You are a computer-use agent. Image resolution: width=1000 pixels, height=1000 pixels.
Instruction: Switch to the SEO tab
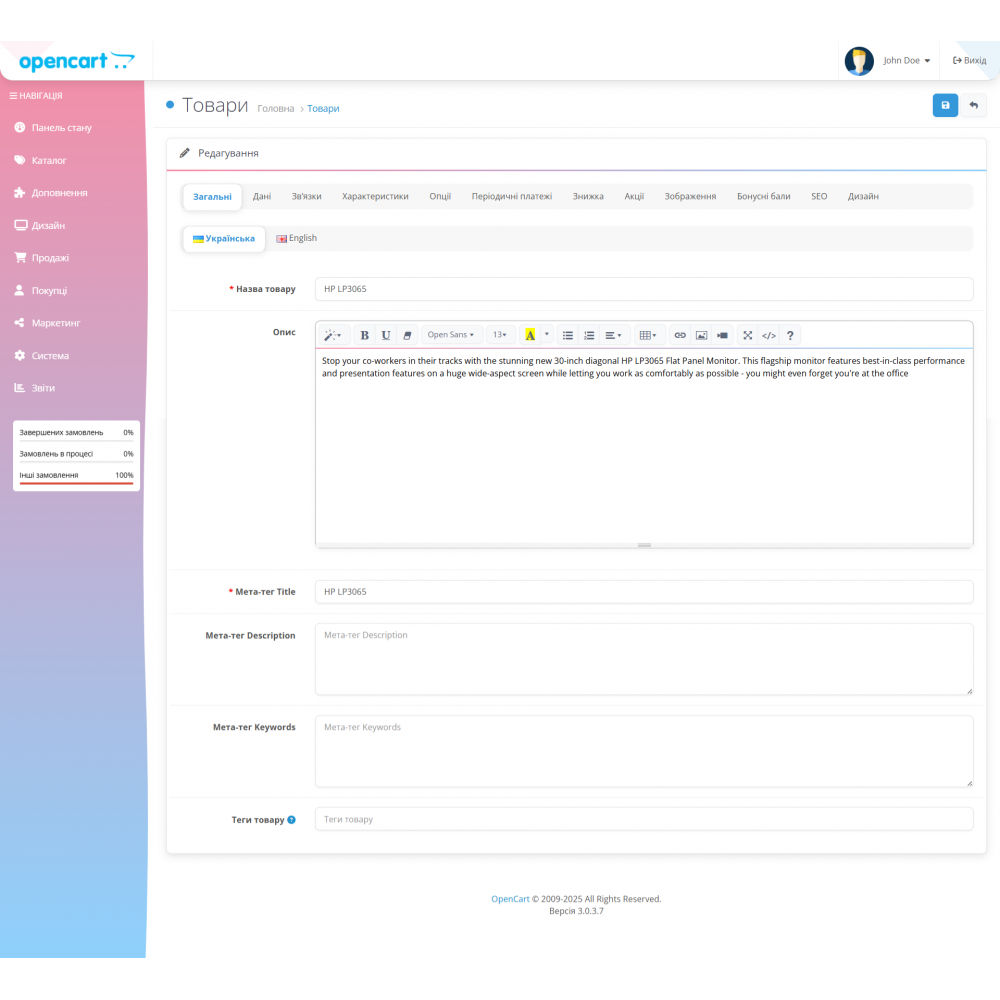tap(819, 197)
